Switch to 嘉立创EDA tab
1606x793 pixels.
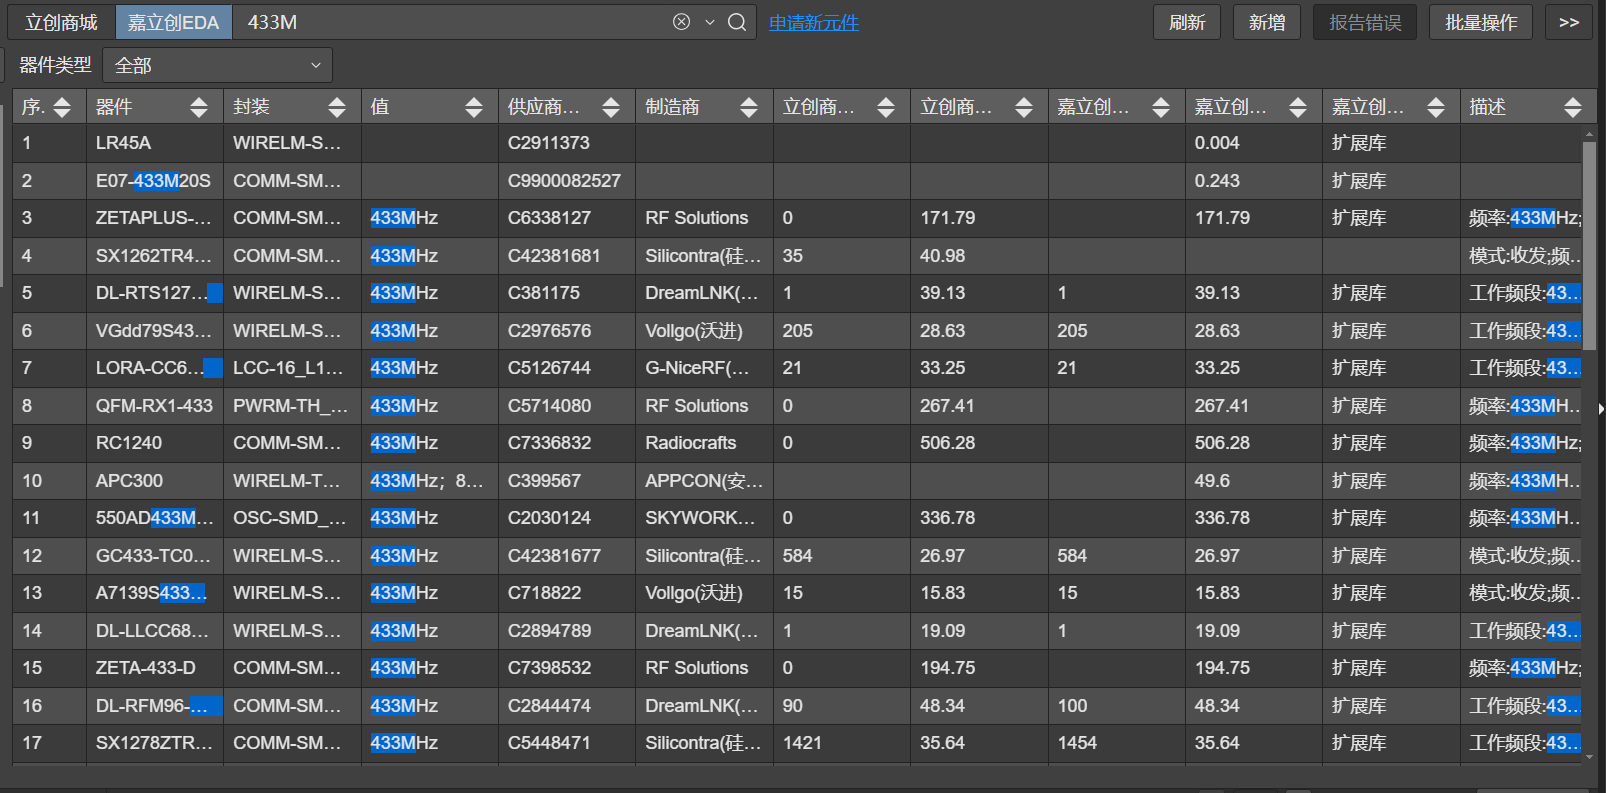click(x=174, y=22)
